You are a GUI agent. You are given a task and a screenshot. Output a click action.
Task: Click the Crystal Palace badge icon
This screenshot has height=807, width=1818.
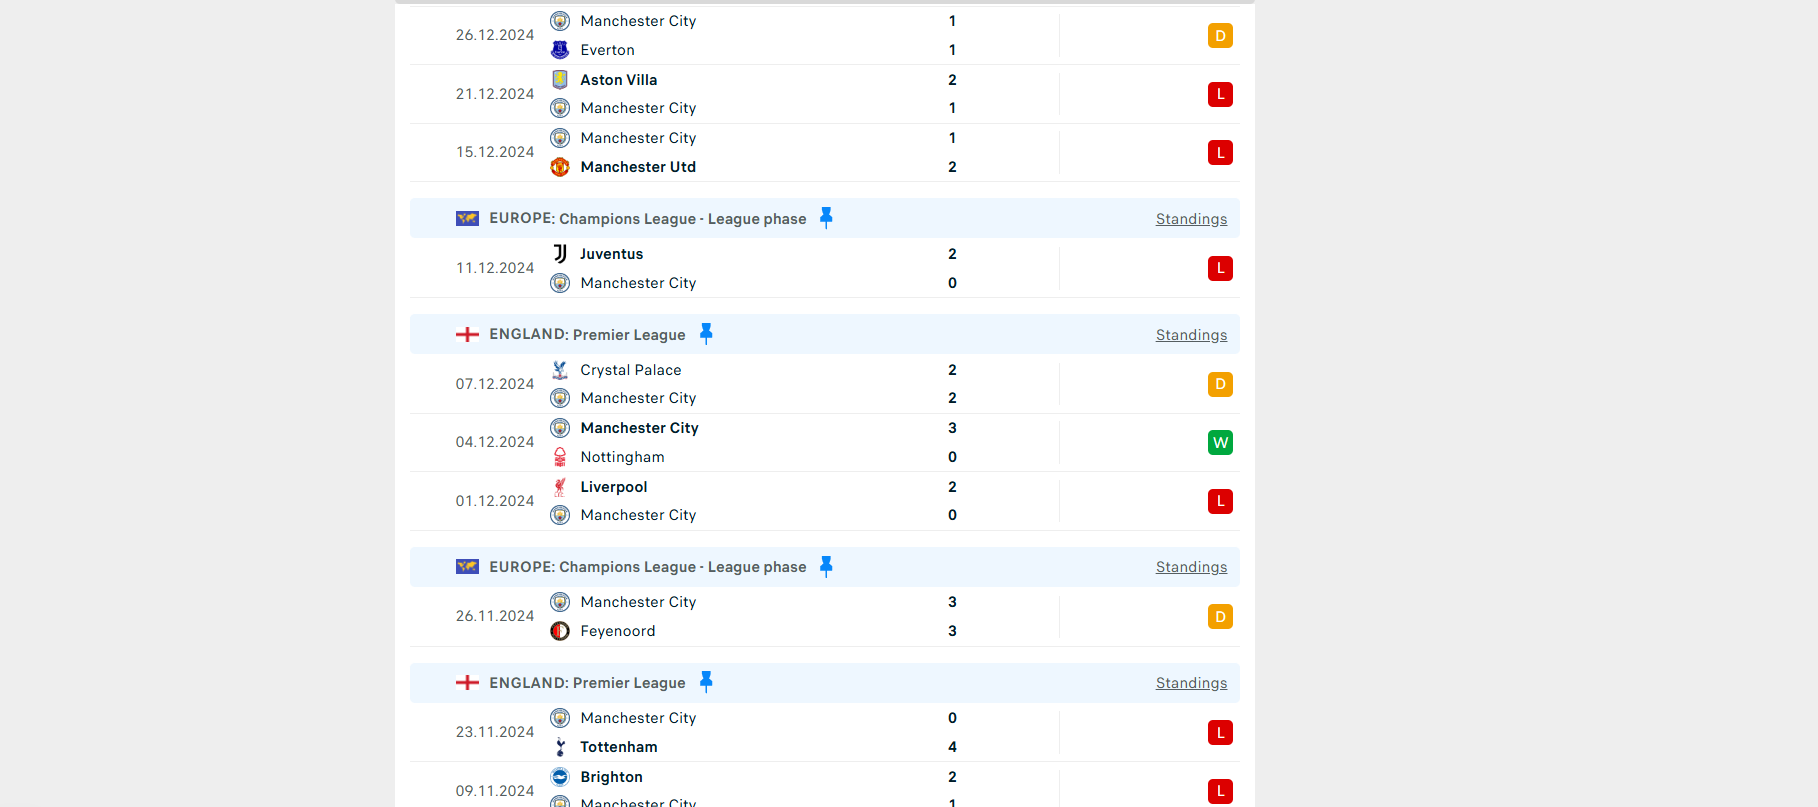click(x=560, y=370)
